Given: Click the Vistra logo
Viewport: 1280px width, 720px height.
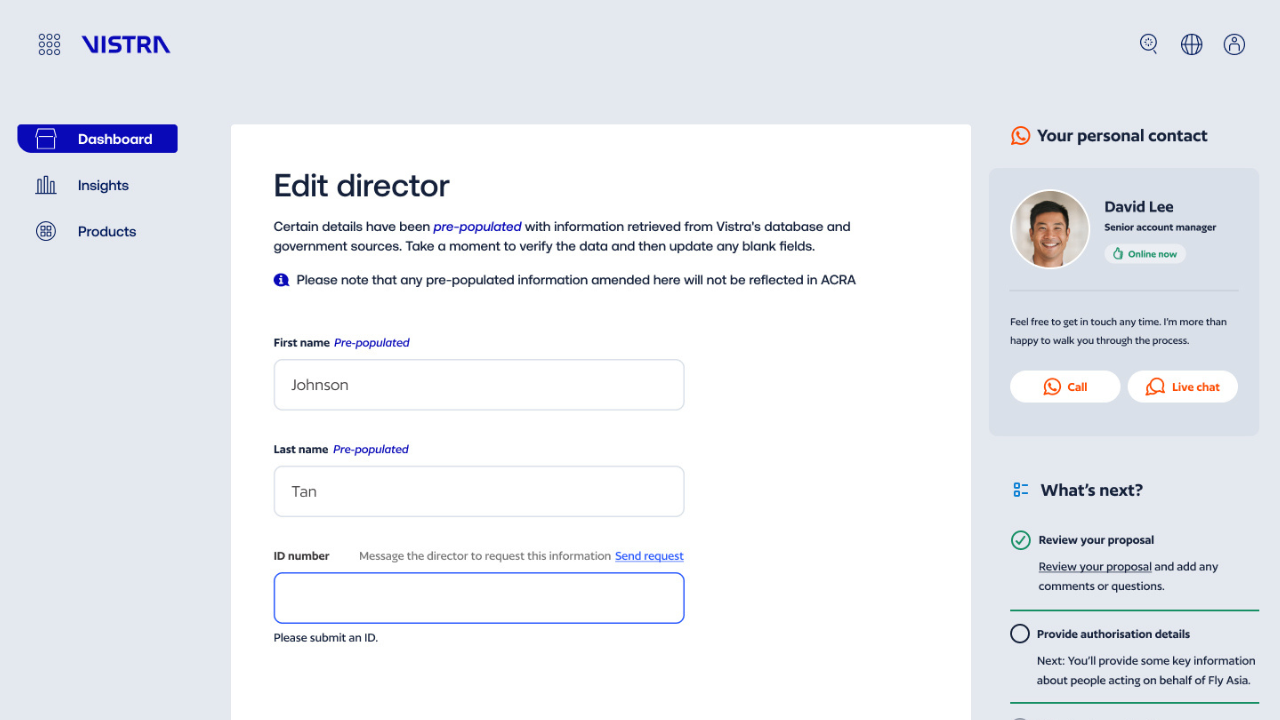Looking at the screenshot, I should click(126, 44).
